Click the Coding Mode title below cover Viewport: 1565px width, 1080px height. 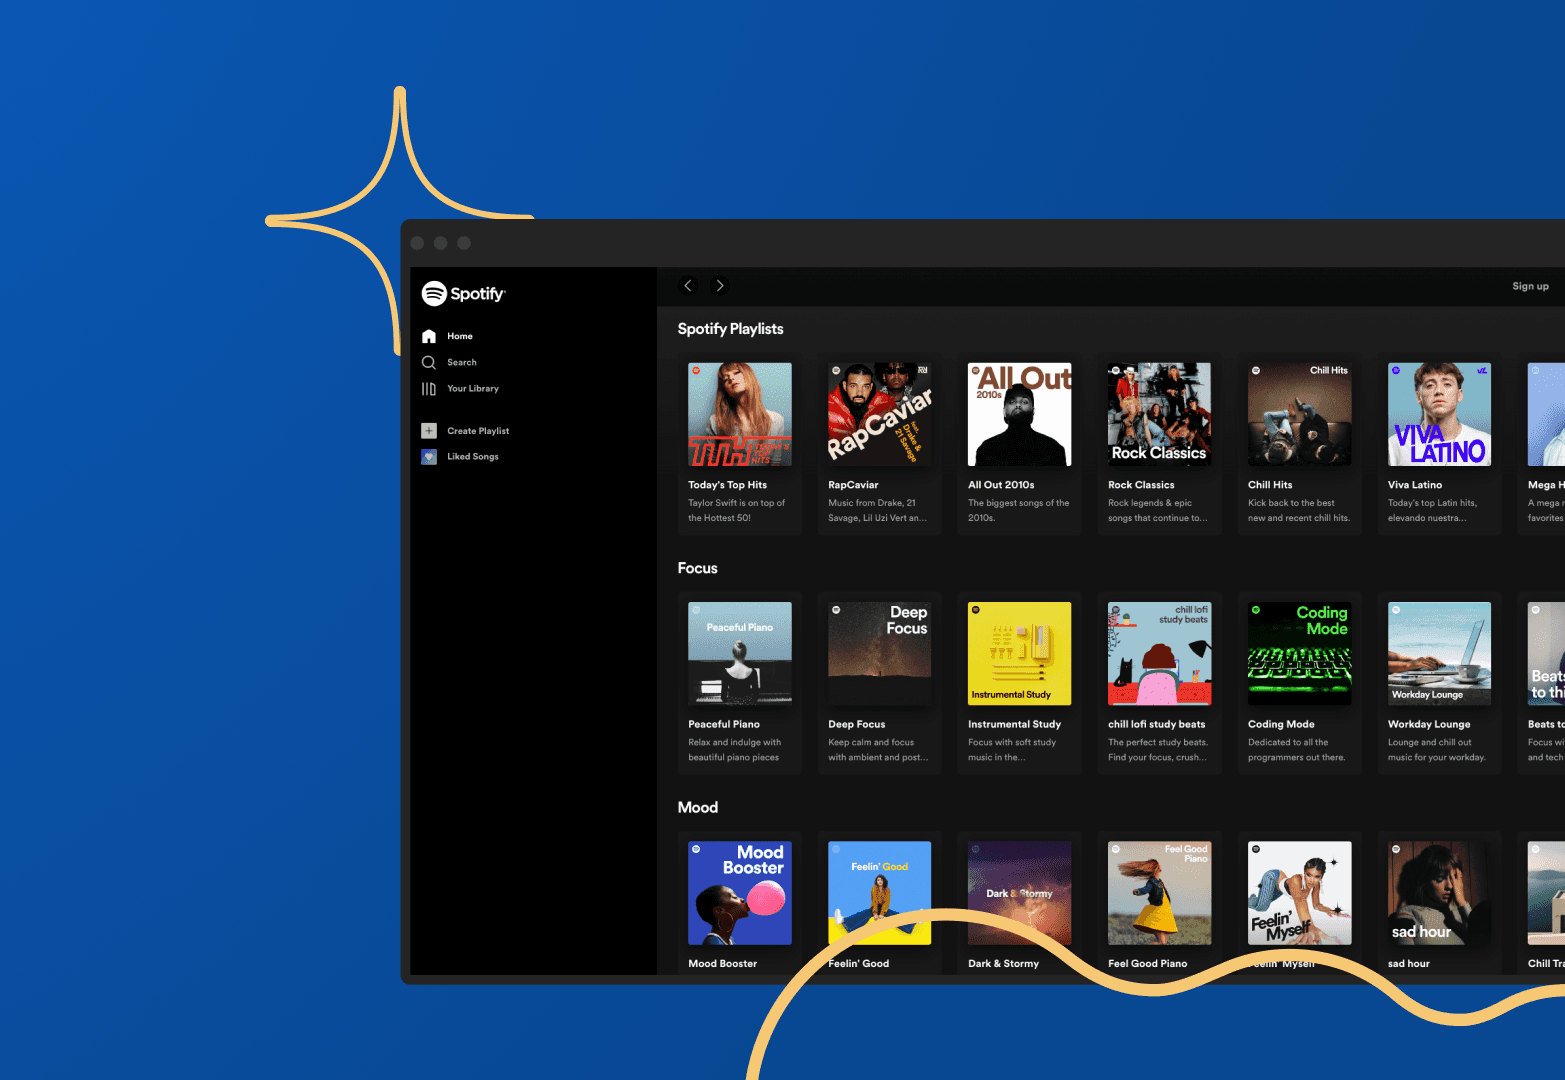click(x=1281, y=724)
